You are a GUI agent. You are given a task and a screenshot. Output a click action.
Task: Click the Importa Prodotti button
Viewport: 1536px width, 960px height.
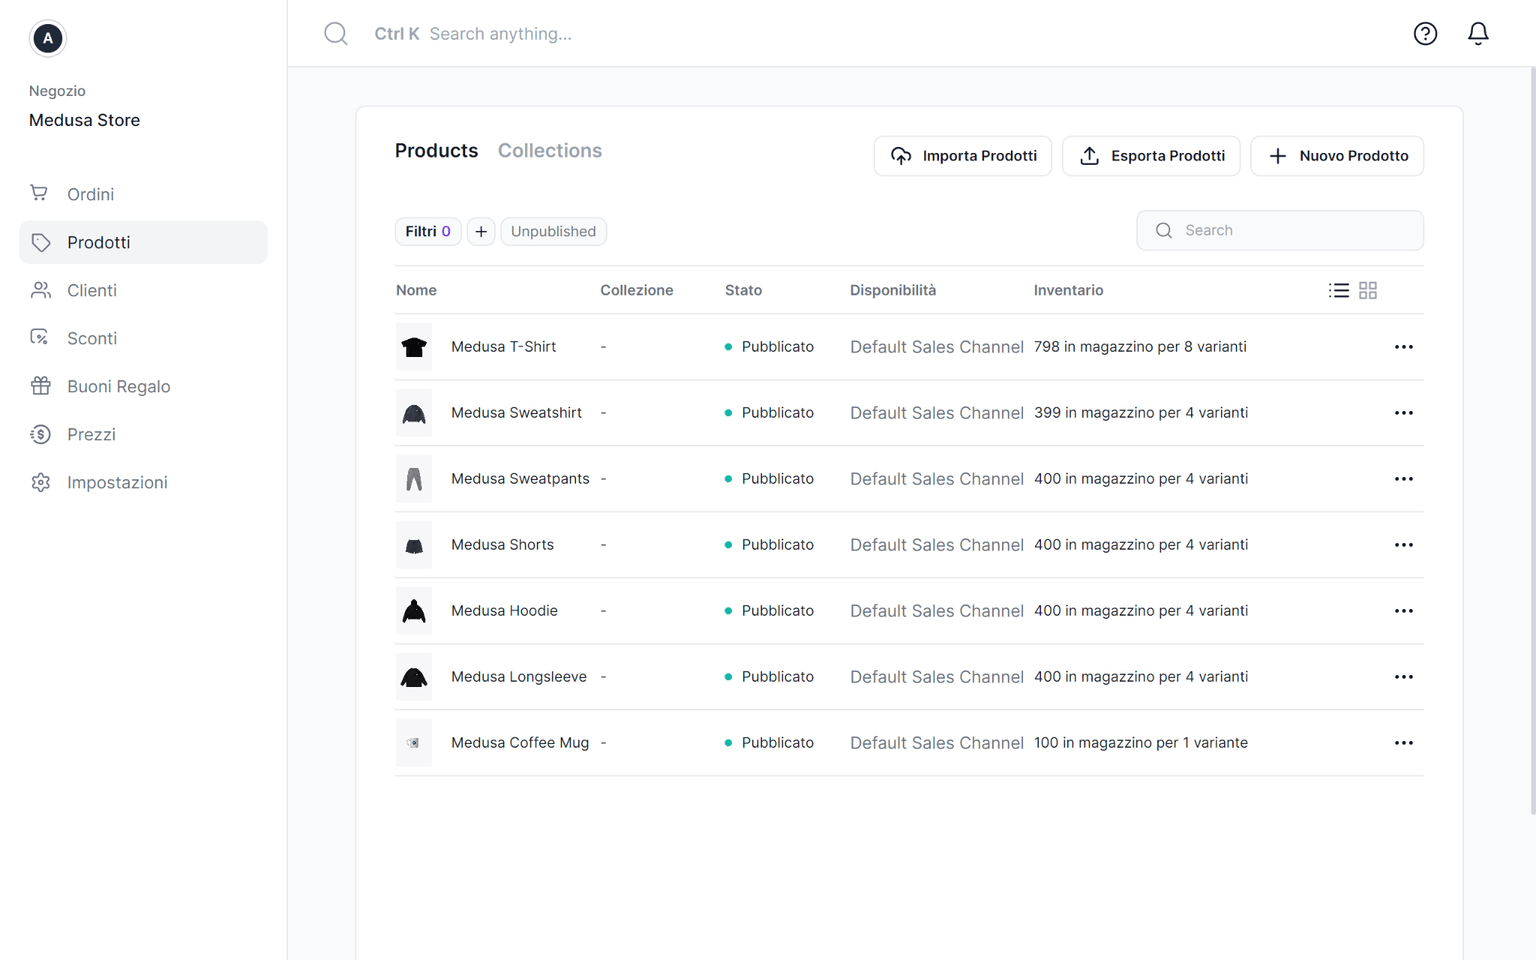click(963, 156)
